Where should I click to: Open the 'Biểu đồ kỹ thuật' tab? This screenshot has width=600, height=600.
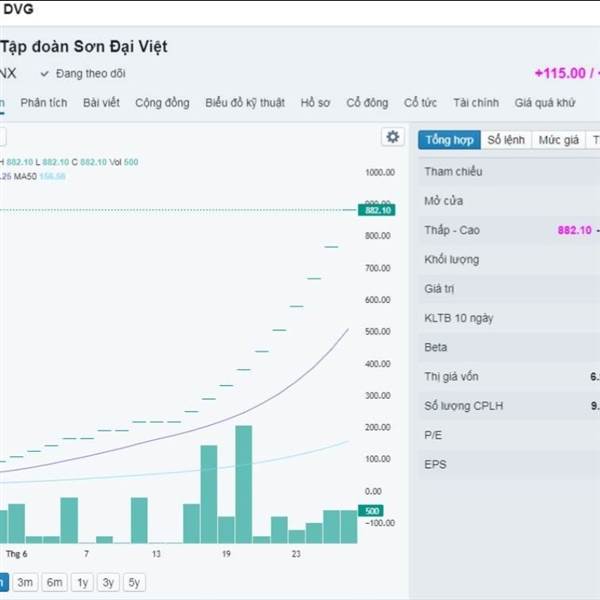point(245,103)
